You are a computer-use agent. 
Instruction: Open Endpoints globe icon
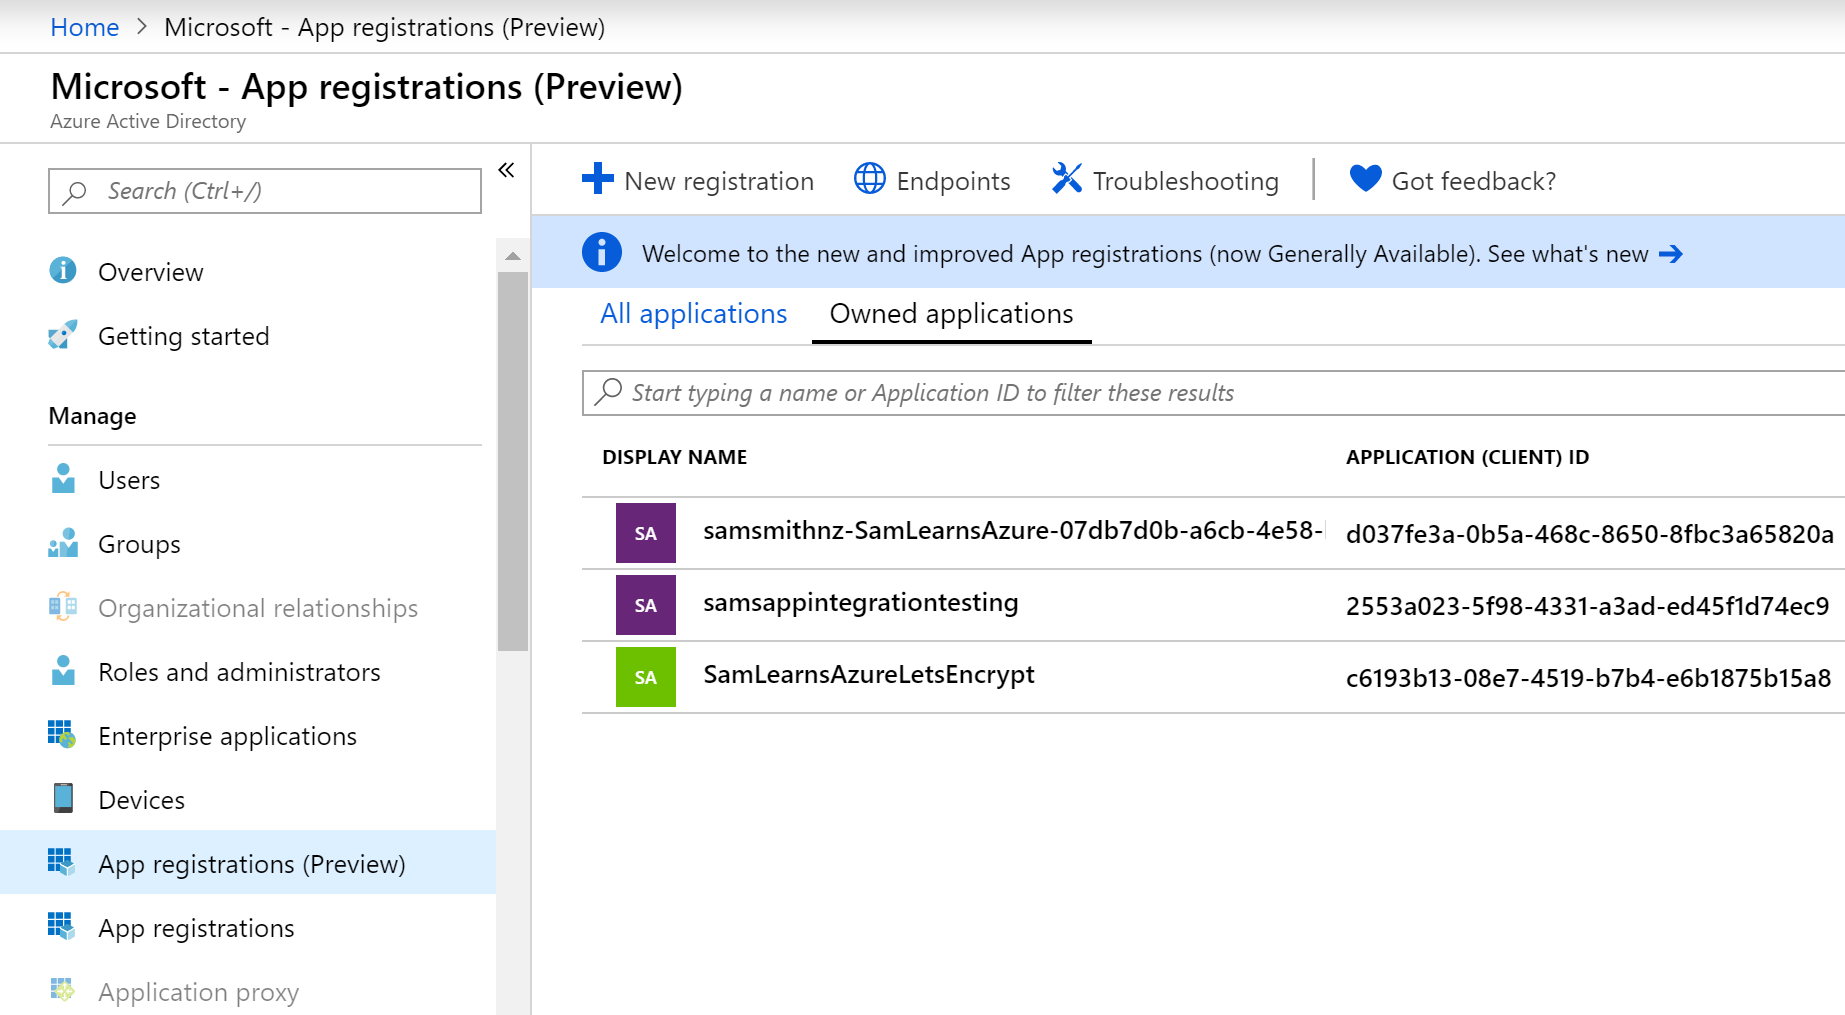[869, 179]
